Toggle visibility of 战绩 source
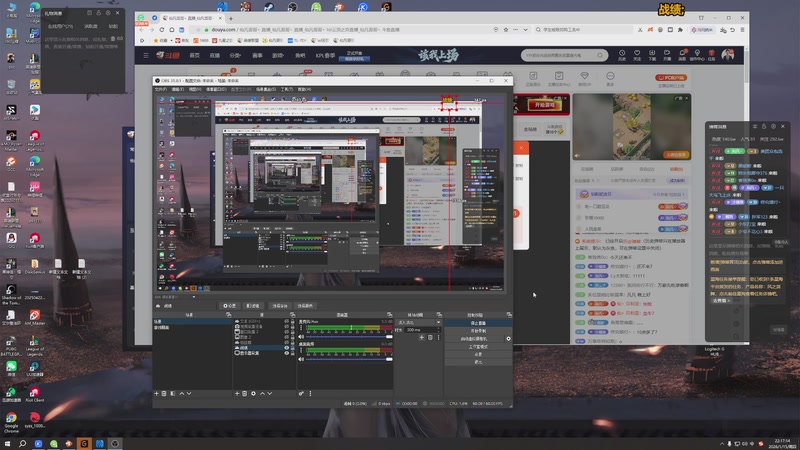The image size is (800, 450). click(287, 347)
